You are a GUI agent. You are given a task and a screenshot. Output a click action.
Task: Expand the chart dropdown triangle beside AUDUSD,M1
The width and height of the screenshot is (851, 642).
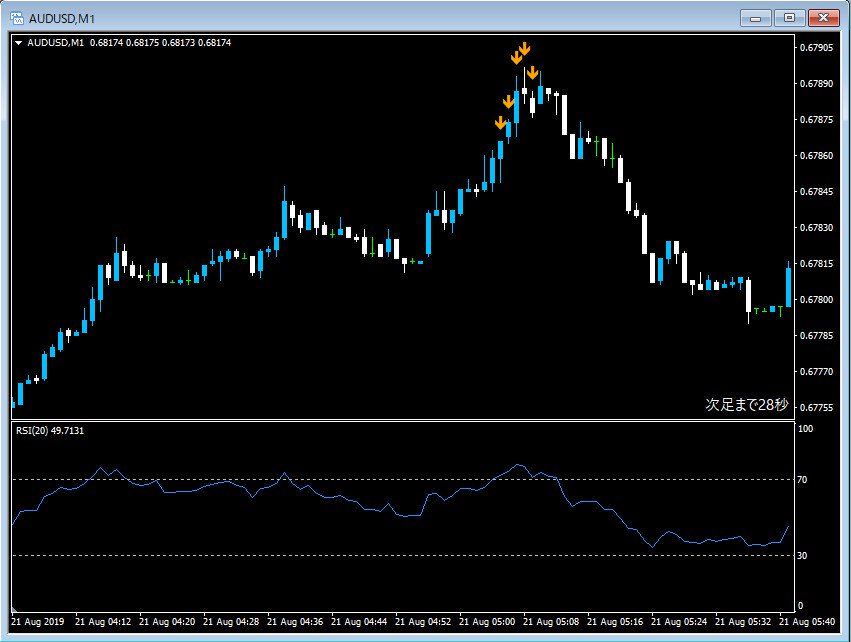(x=18, y=42)
